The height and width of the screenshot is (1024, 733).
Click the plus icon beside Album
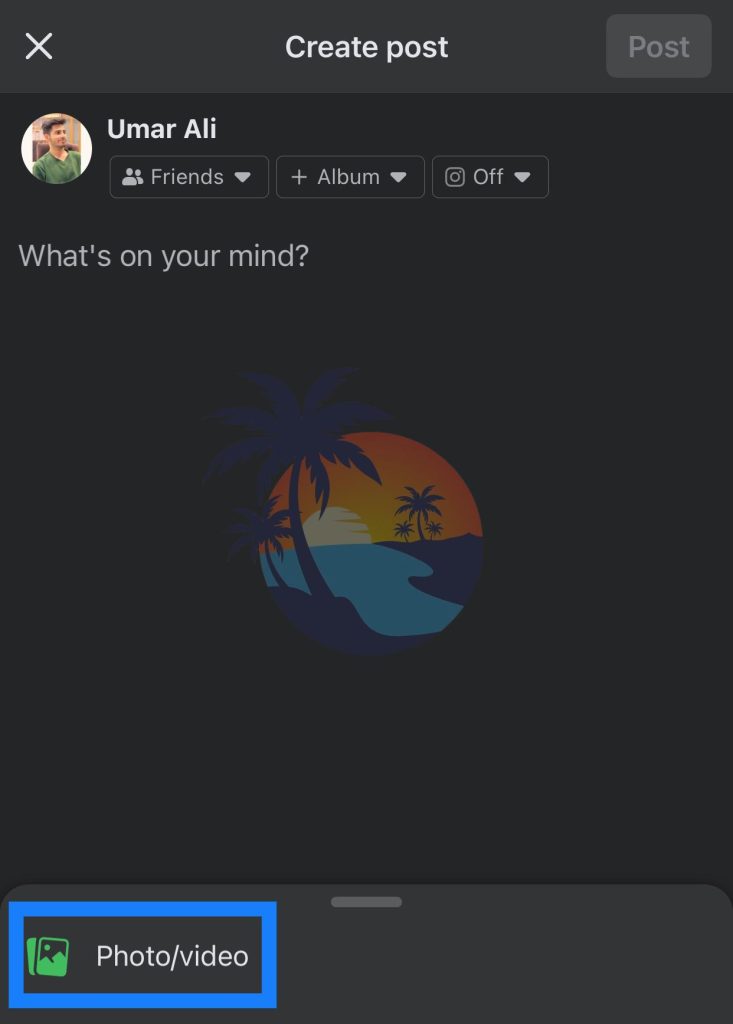[299, 177]
